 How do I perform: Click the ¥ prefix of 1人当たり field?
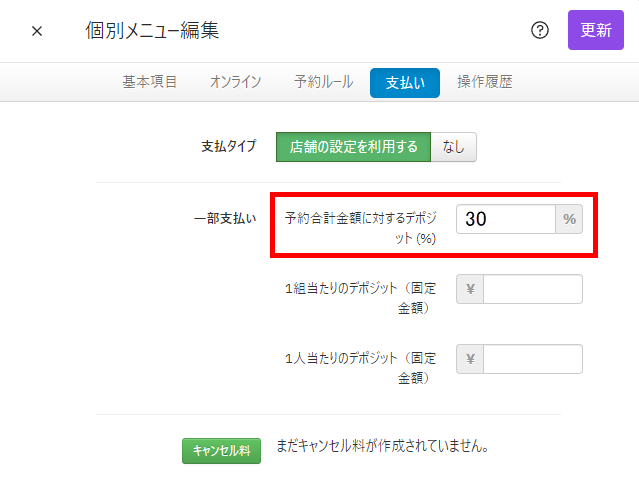click(470, 359)
